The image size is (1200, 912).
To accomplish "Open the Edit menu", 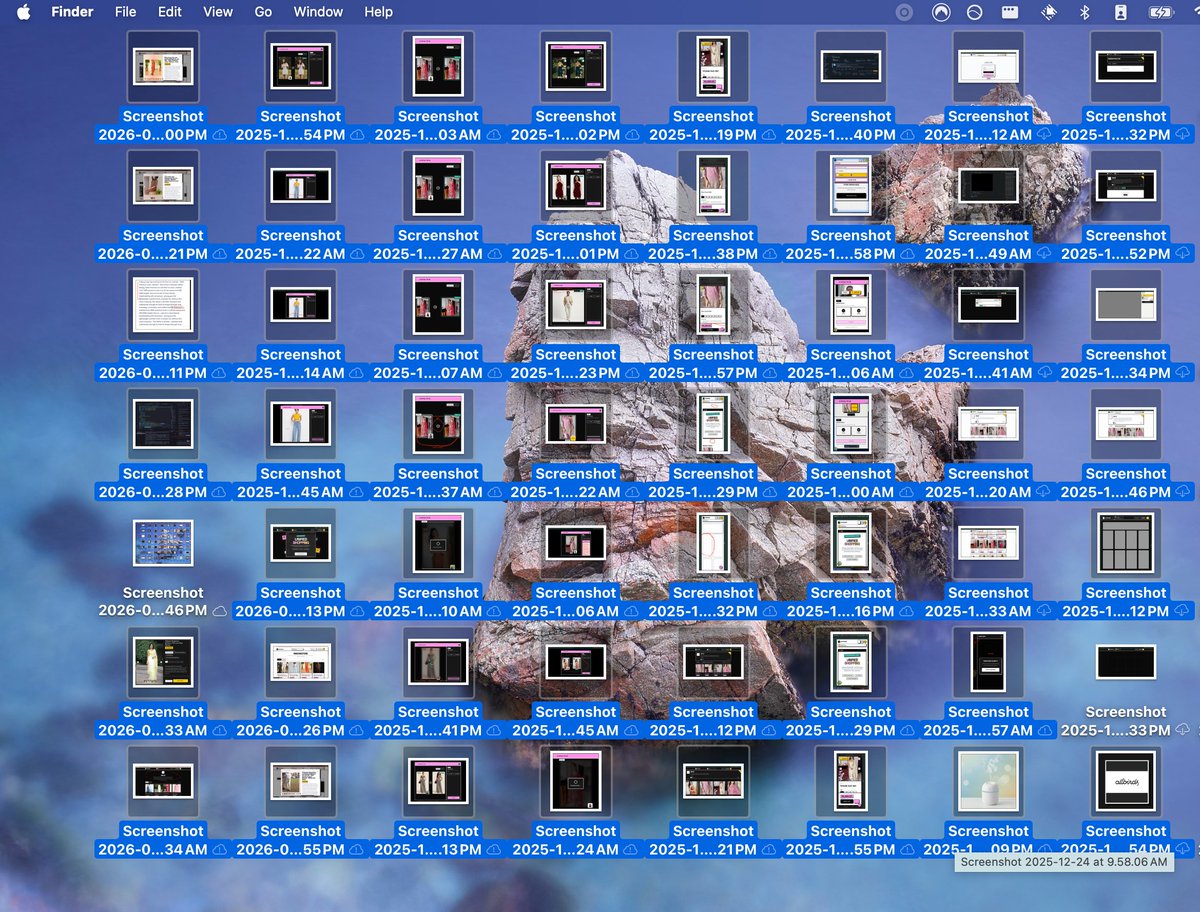I will coord(170,12).
